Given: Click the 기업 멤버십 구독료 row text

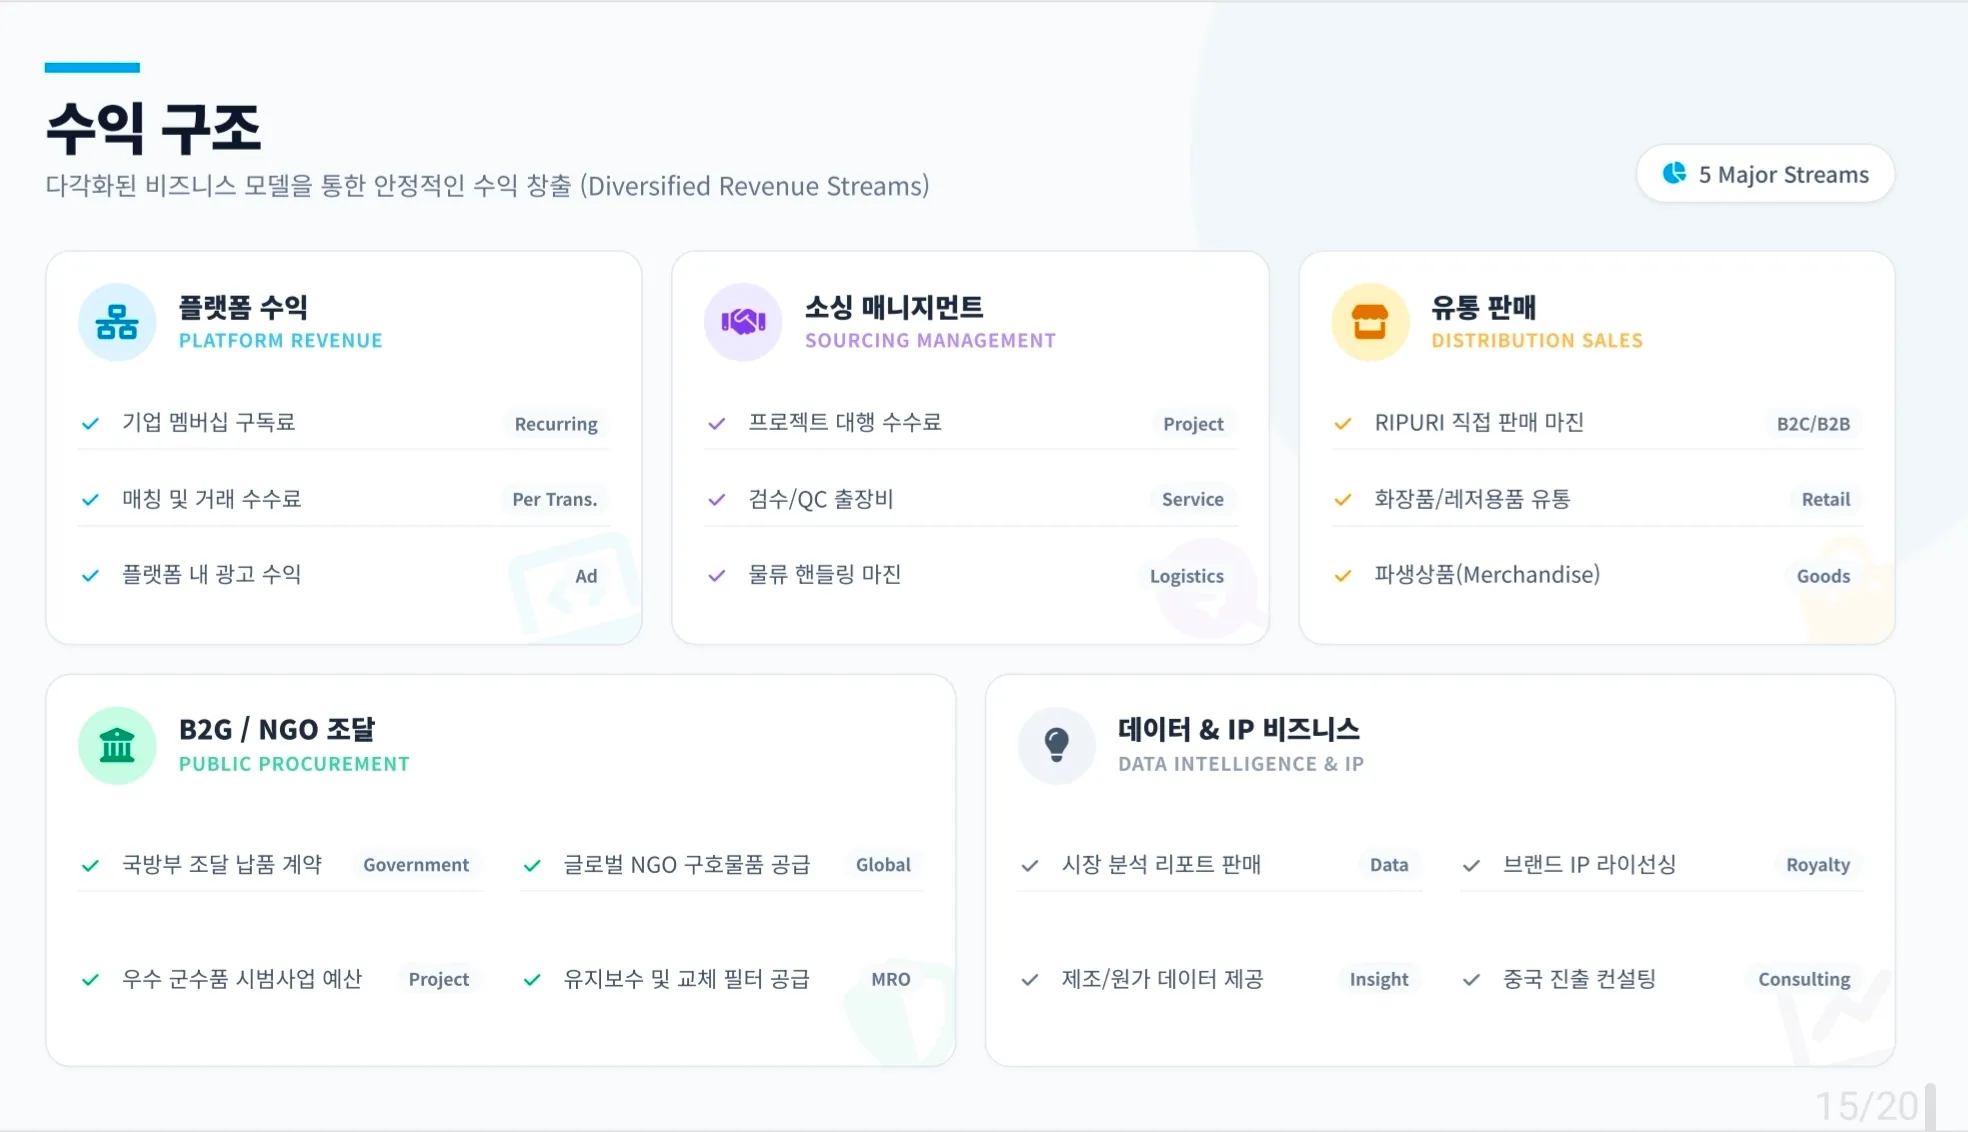Looking at the screenshot, I should [x=208, y=422].
